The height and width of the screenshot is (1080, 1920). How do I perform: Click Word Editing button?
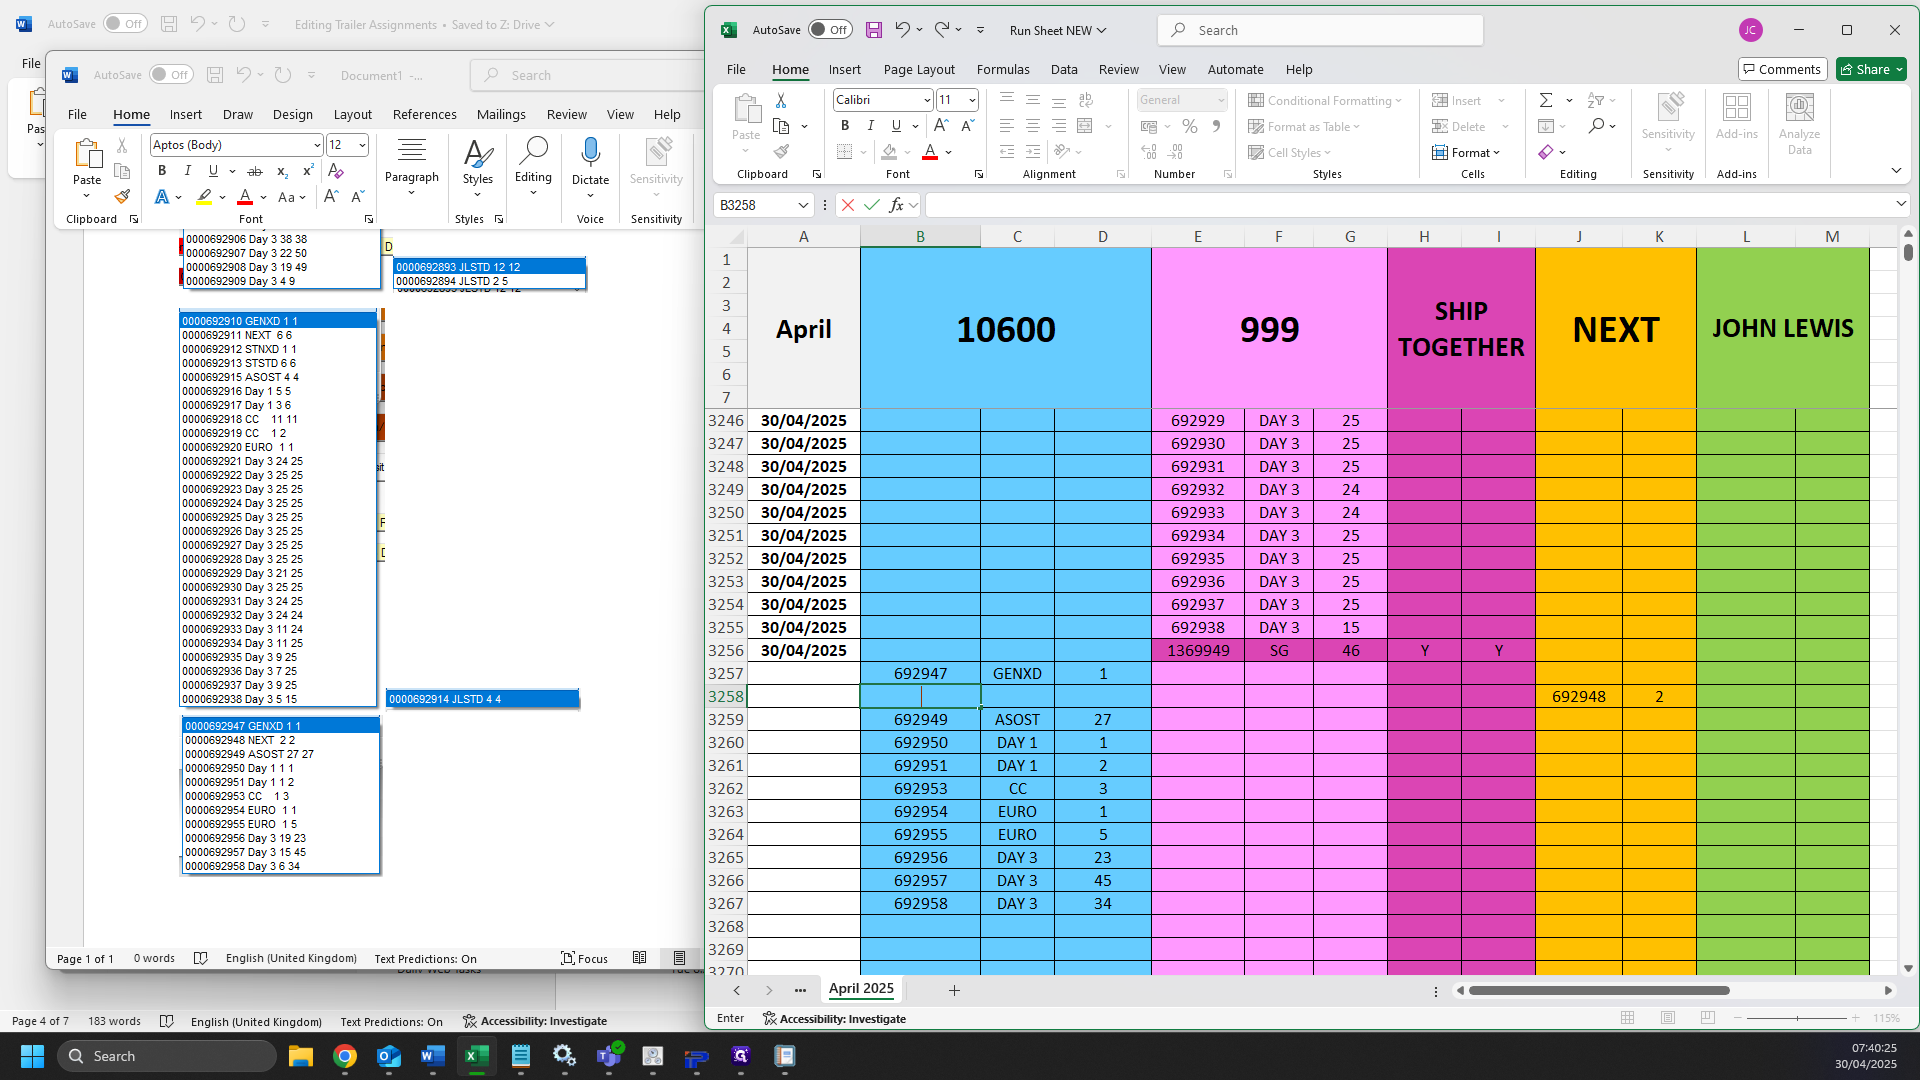tap(533, 166)
